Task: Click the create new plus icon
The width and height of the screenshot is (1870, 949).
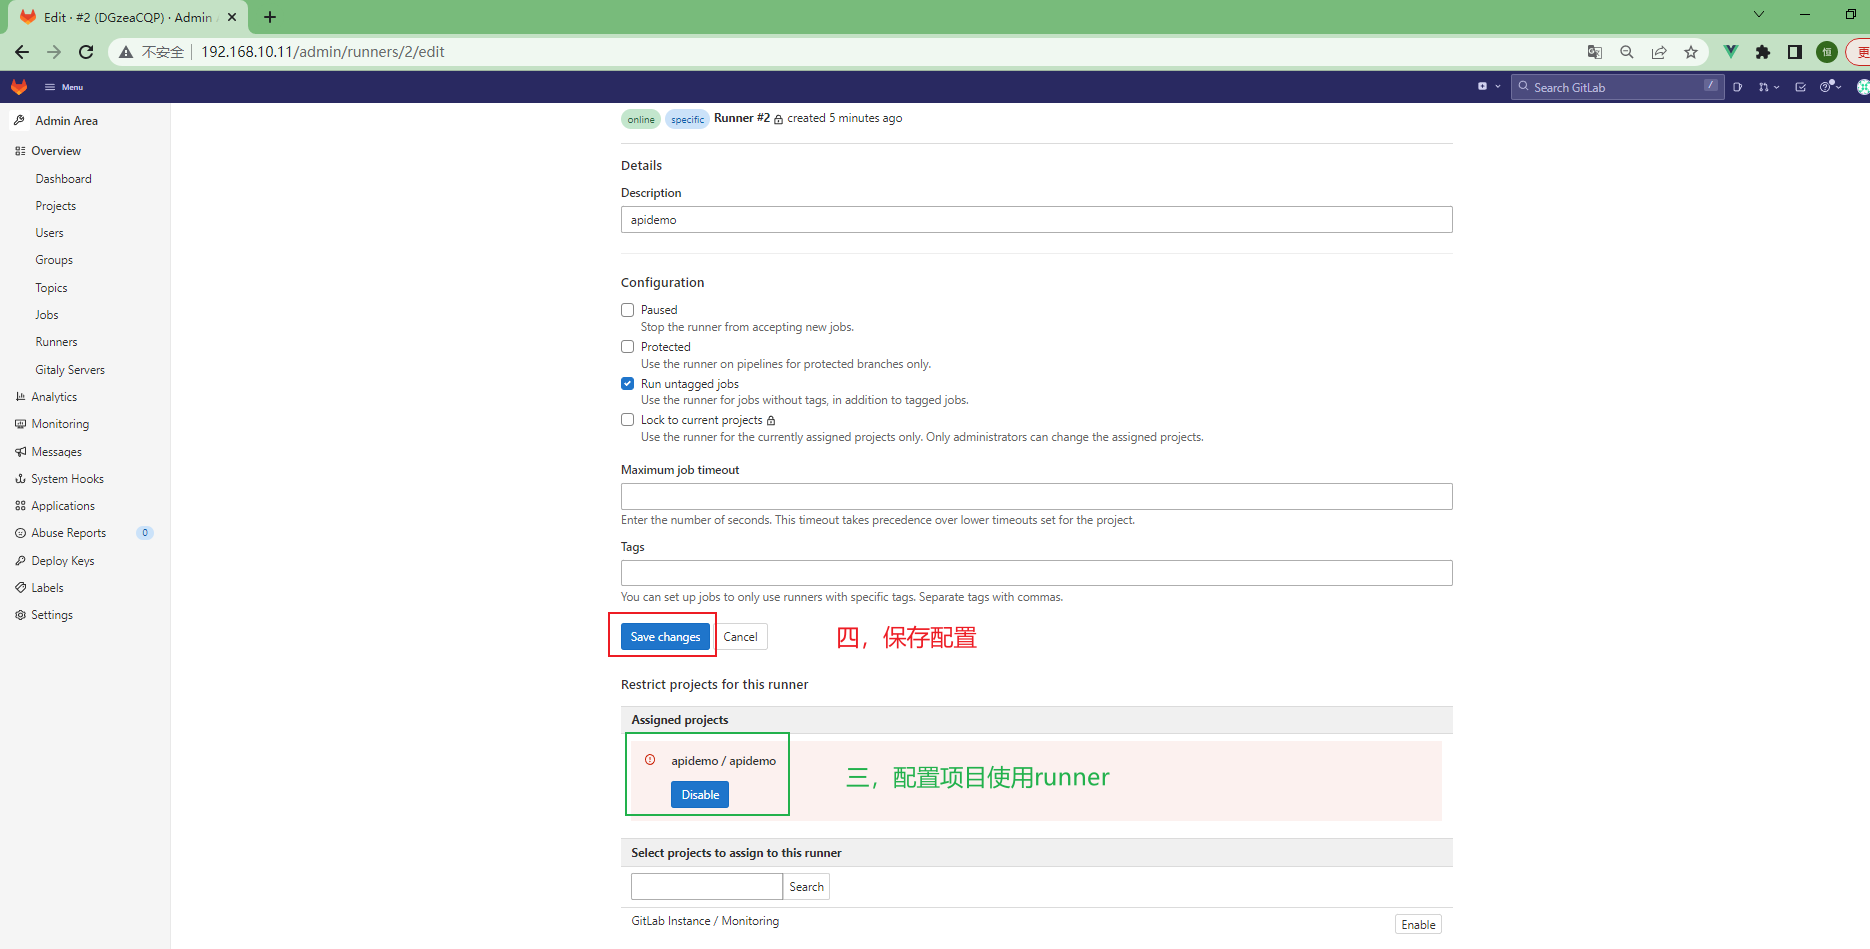Action: 1482,87
